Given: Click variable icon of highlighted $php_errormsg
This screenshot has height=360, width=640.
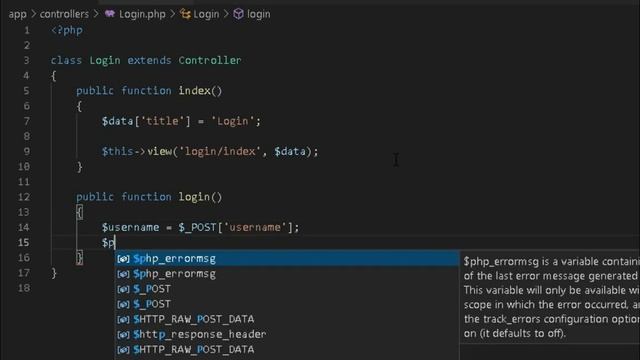Looking at the screenshot, I should (x=123, y=259).
